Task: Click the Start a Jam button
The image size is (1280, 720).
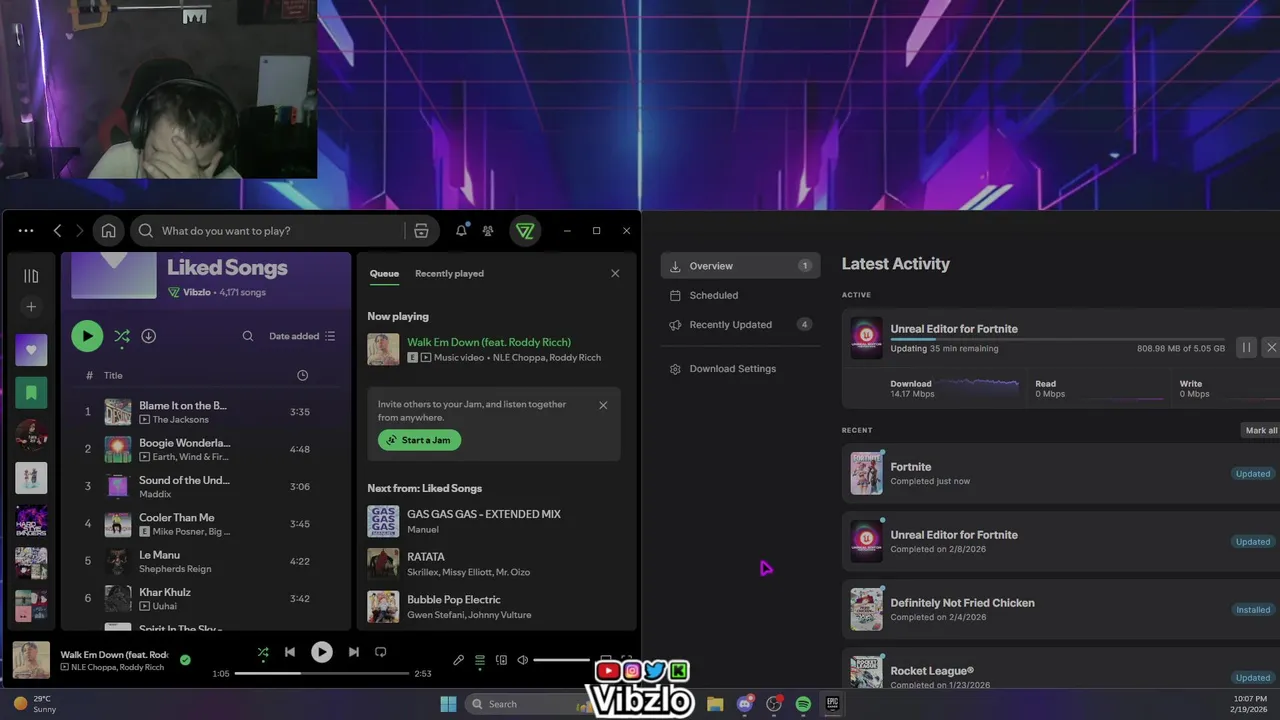Action: [x=419, y=440]
